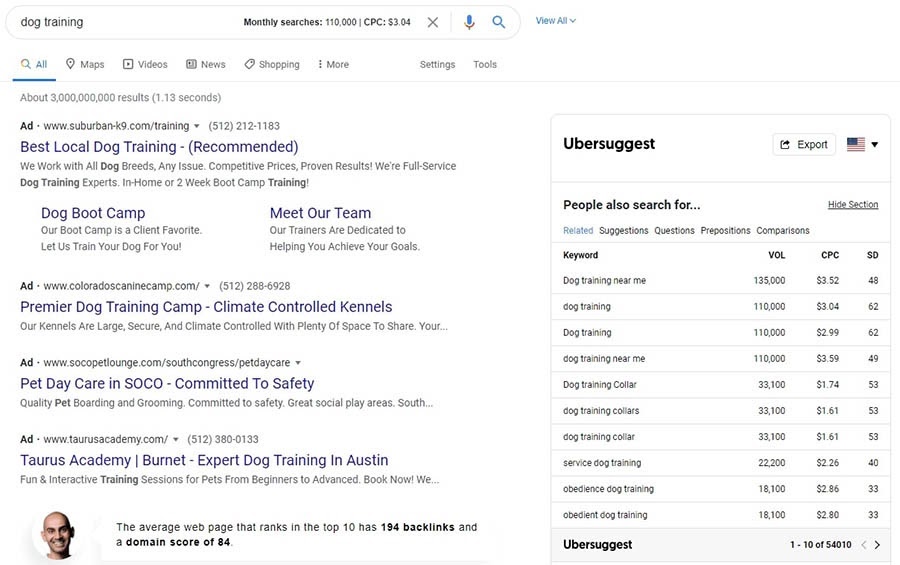
Task: Switch to News results tab
Action: 205,64
